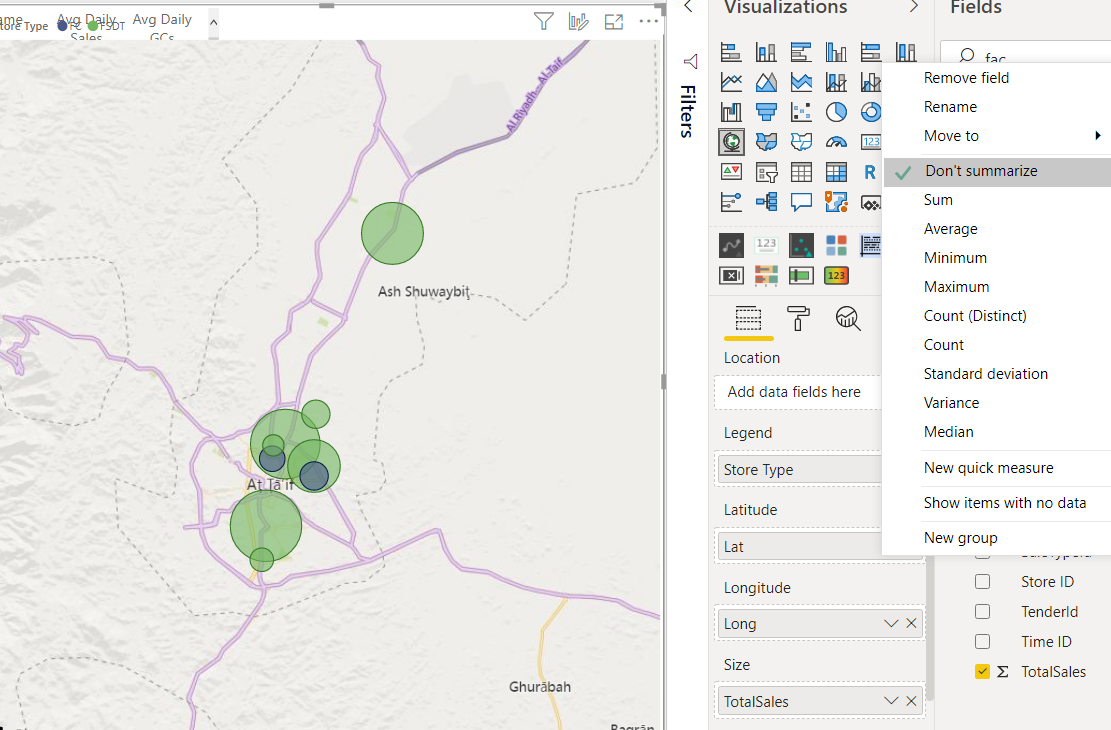1111x730 pixels.
Task: Check the Time ID field checkbox
Action: click(982, 641)
